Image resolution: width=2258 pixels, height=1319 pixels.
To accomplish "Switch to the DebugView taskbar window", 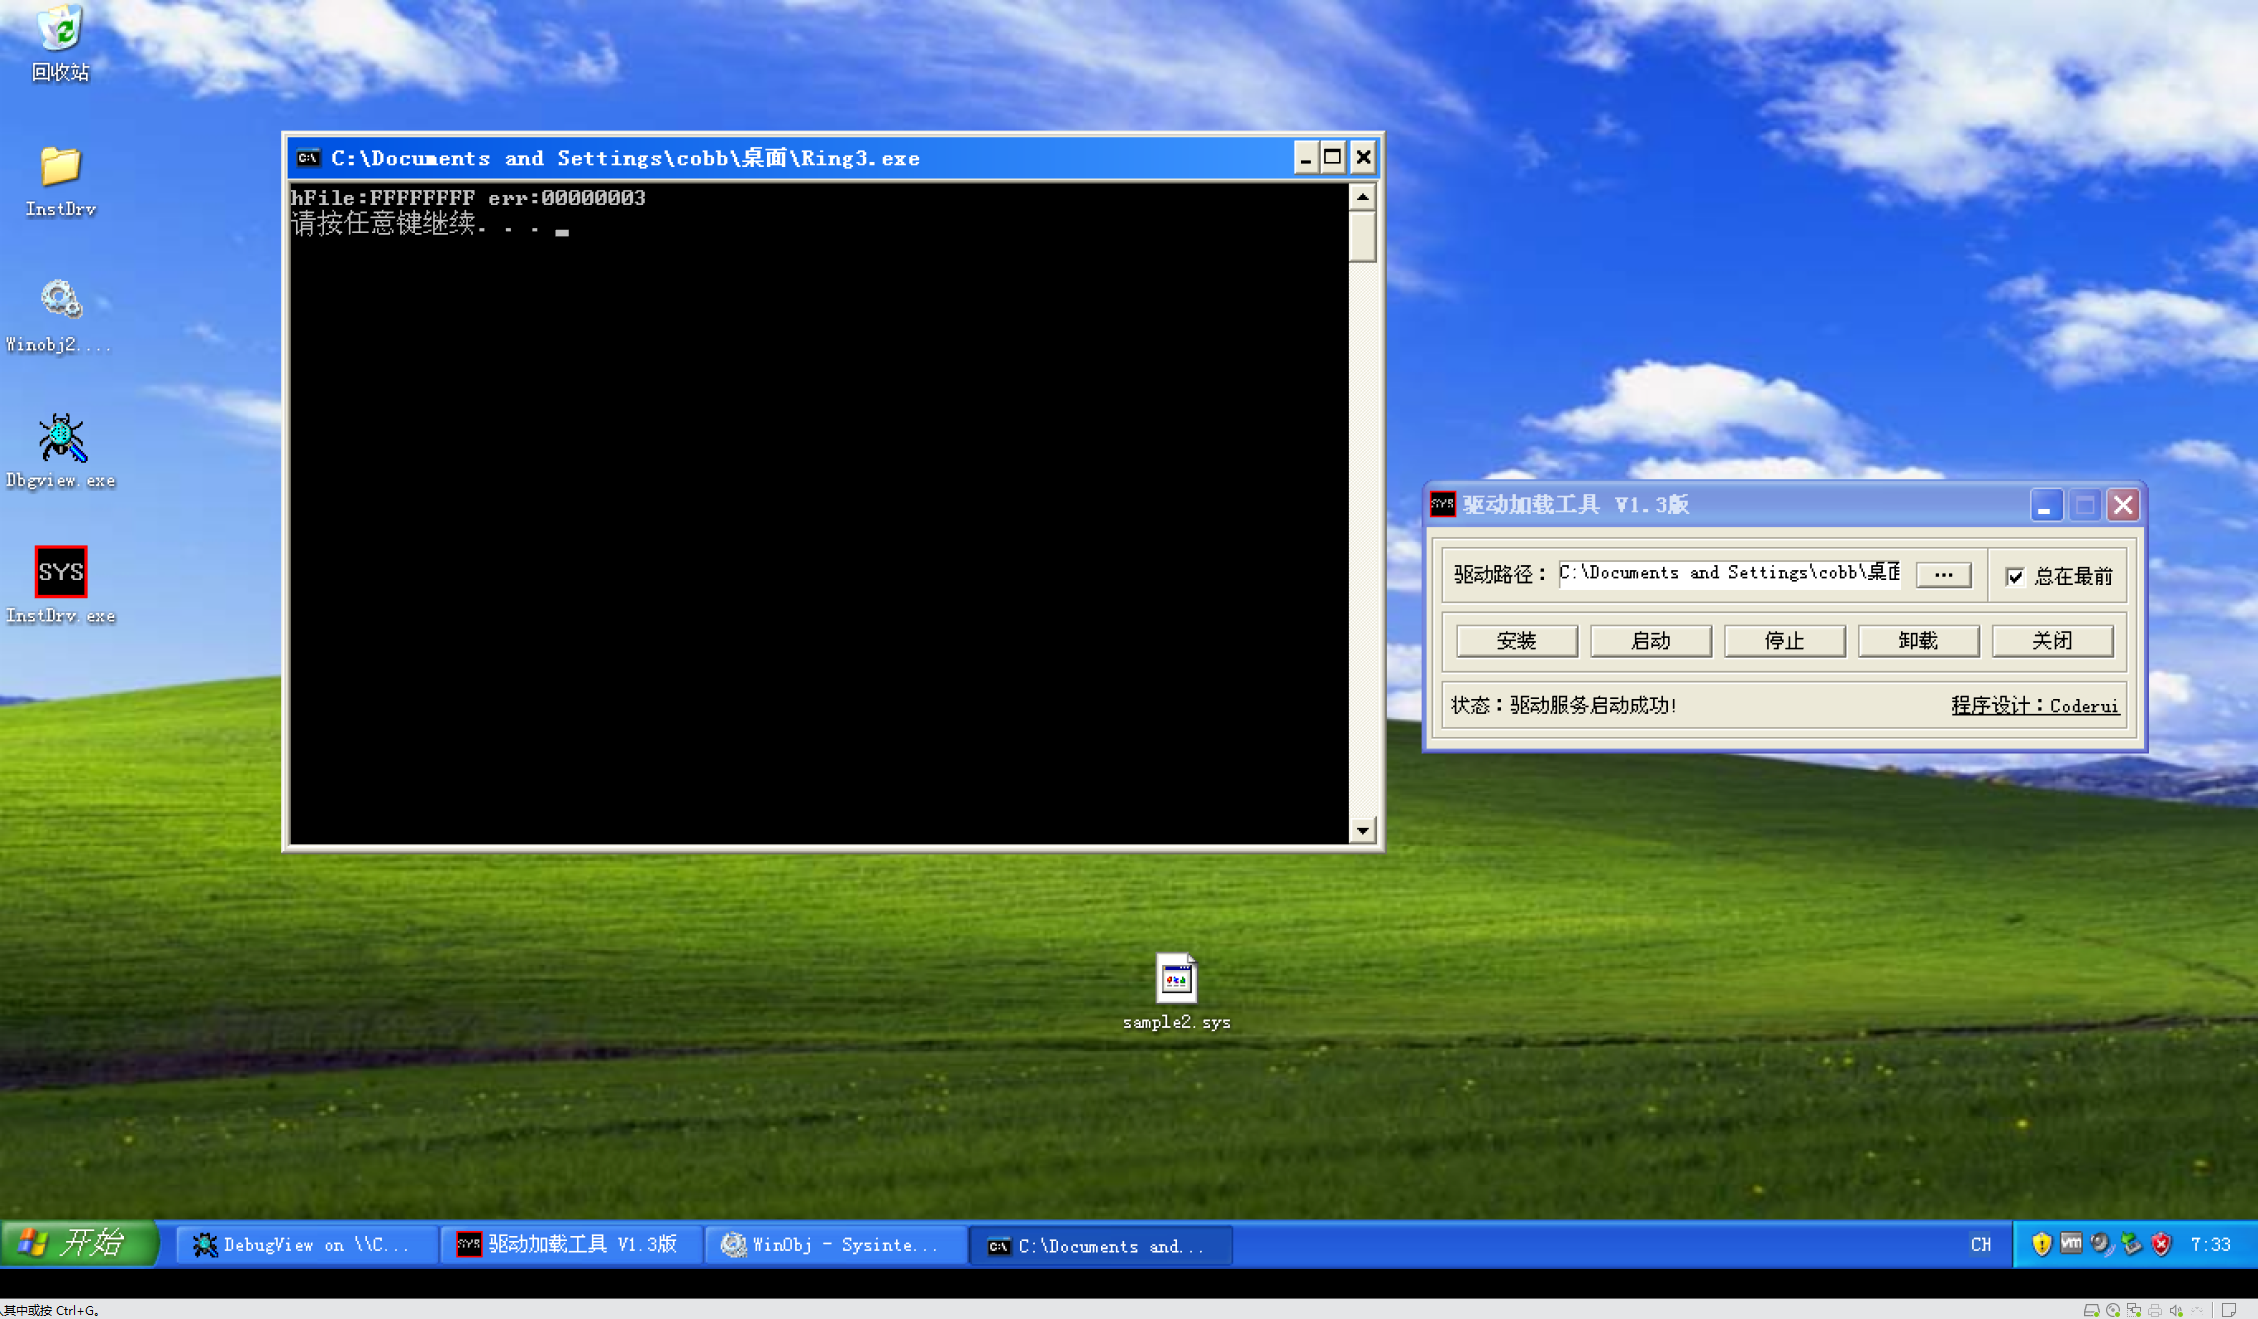I will click(x=305, y=1244).
